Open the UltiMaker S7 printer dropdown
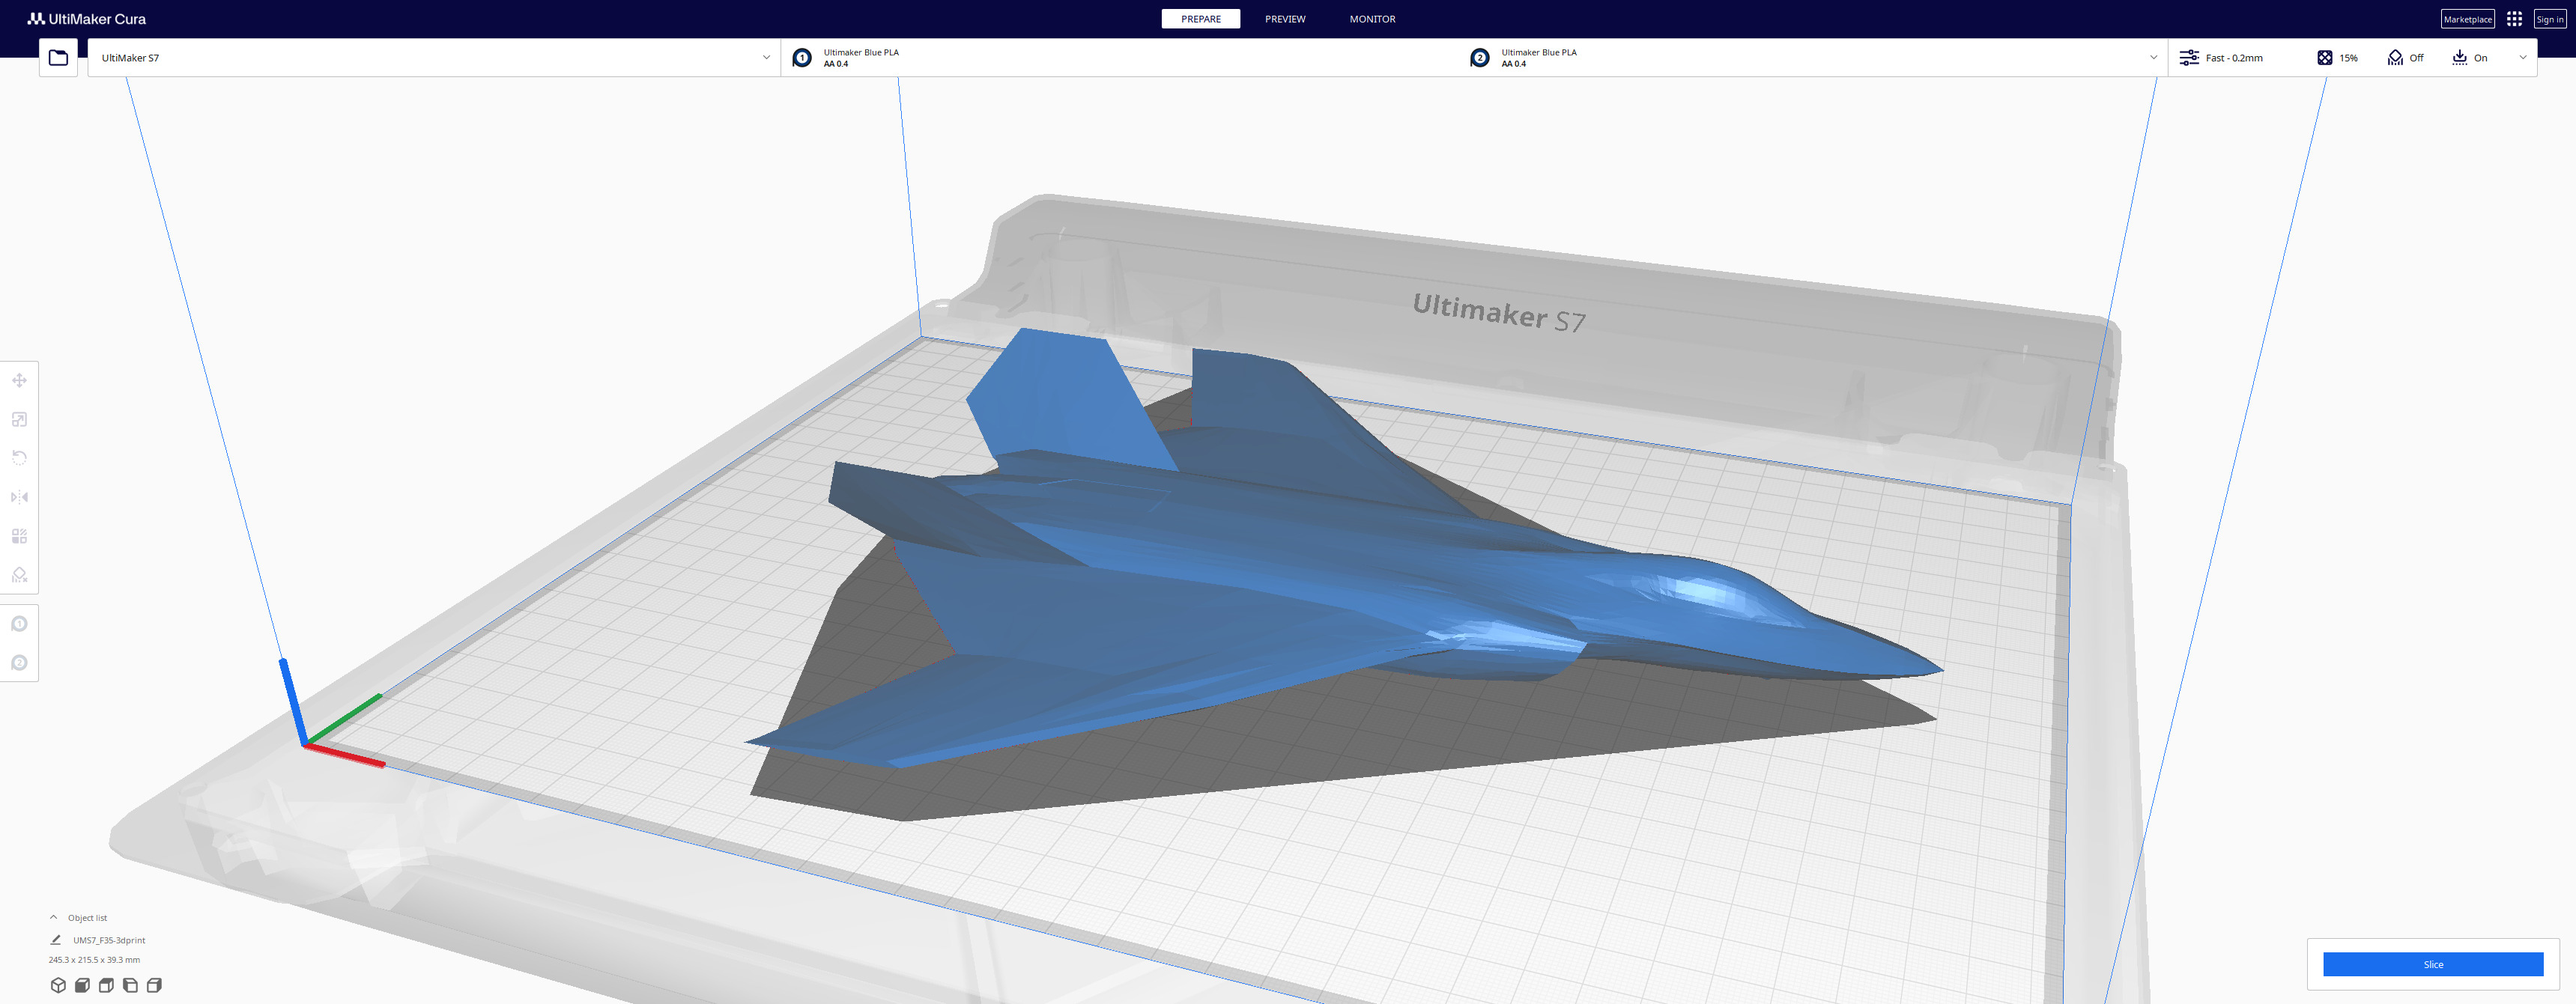Image resolution: width=2576 pixels, height=1004 pixels. tap(434, 58)
